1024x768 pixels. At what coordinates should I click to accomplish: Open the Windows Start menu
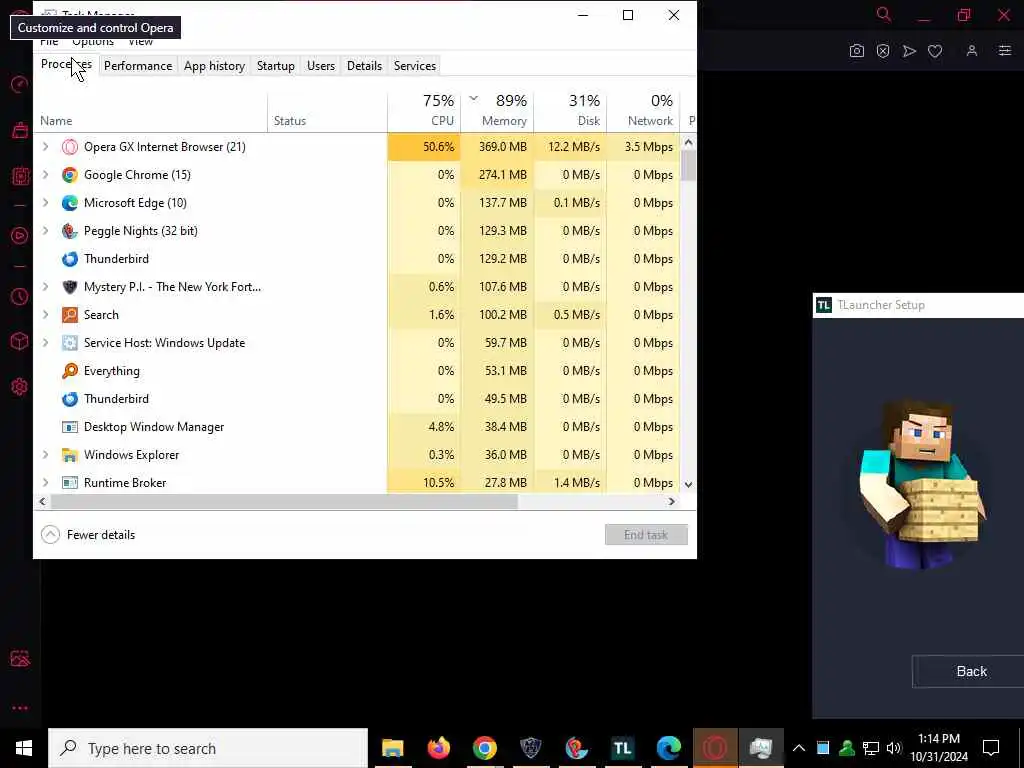pos(24,748)
